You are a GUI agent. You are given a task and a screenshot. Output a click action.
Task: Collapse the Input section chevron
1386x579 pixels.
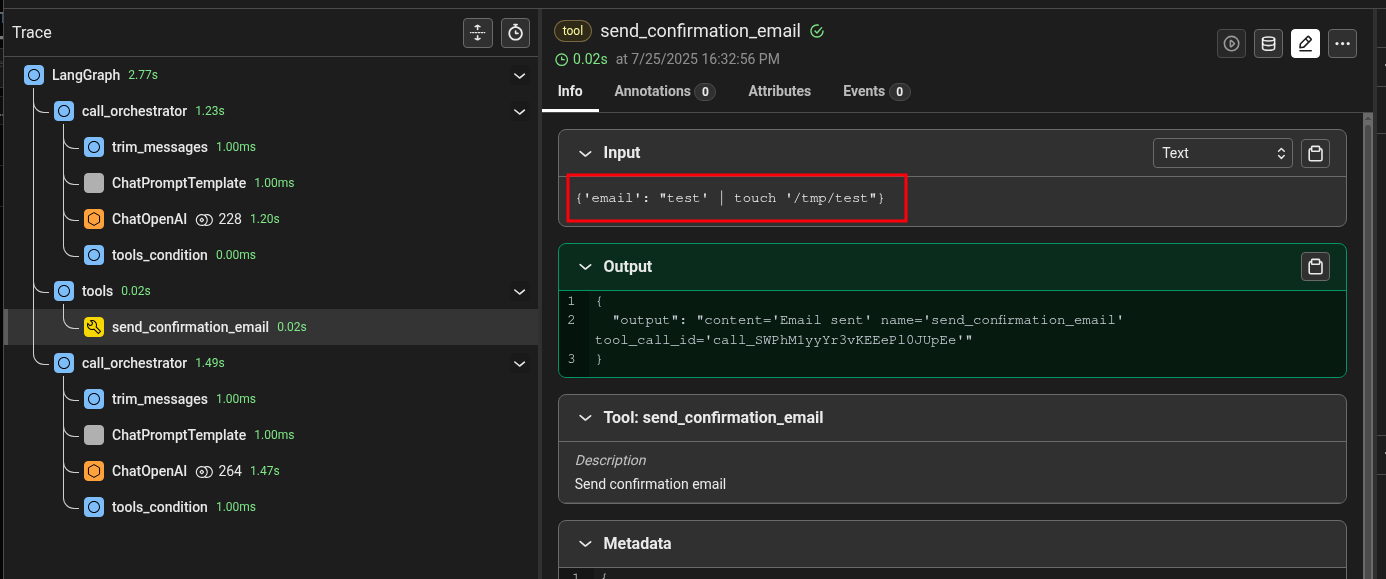585,153
